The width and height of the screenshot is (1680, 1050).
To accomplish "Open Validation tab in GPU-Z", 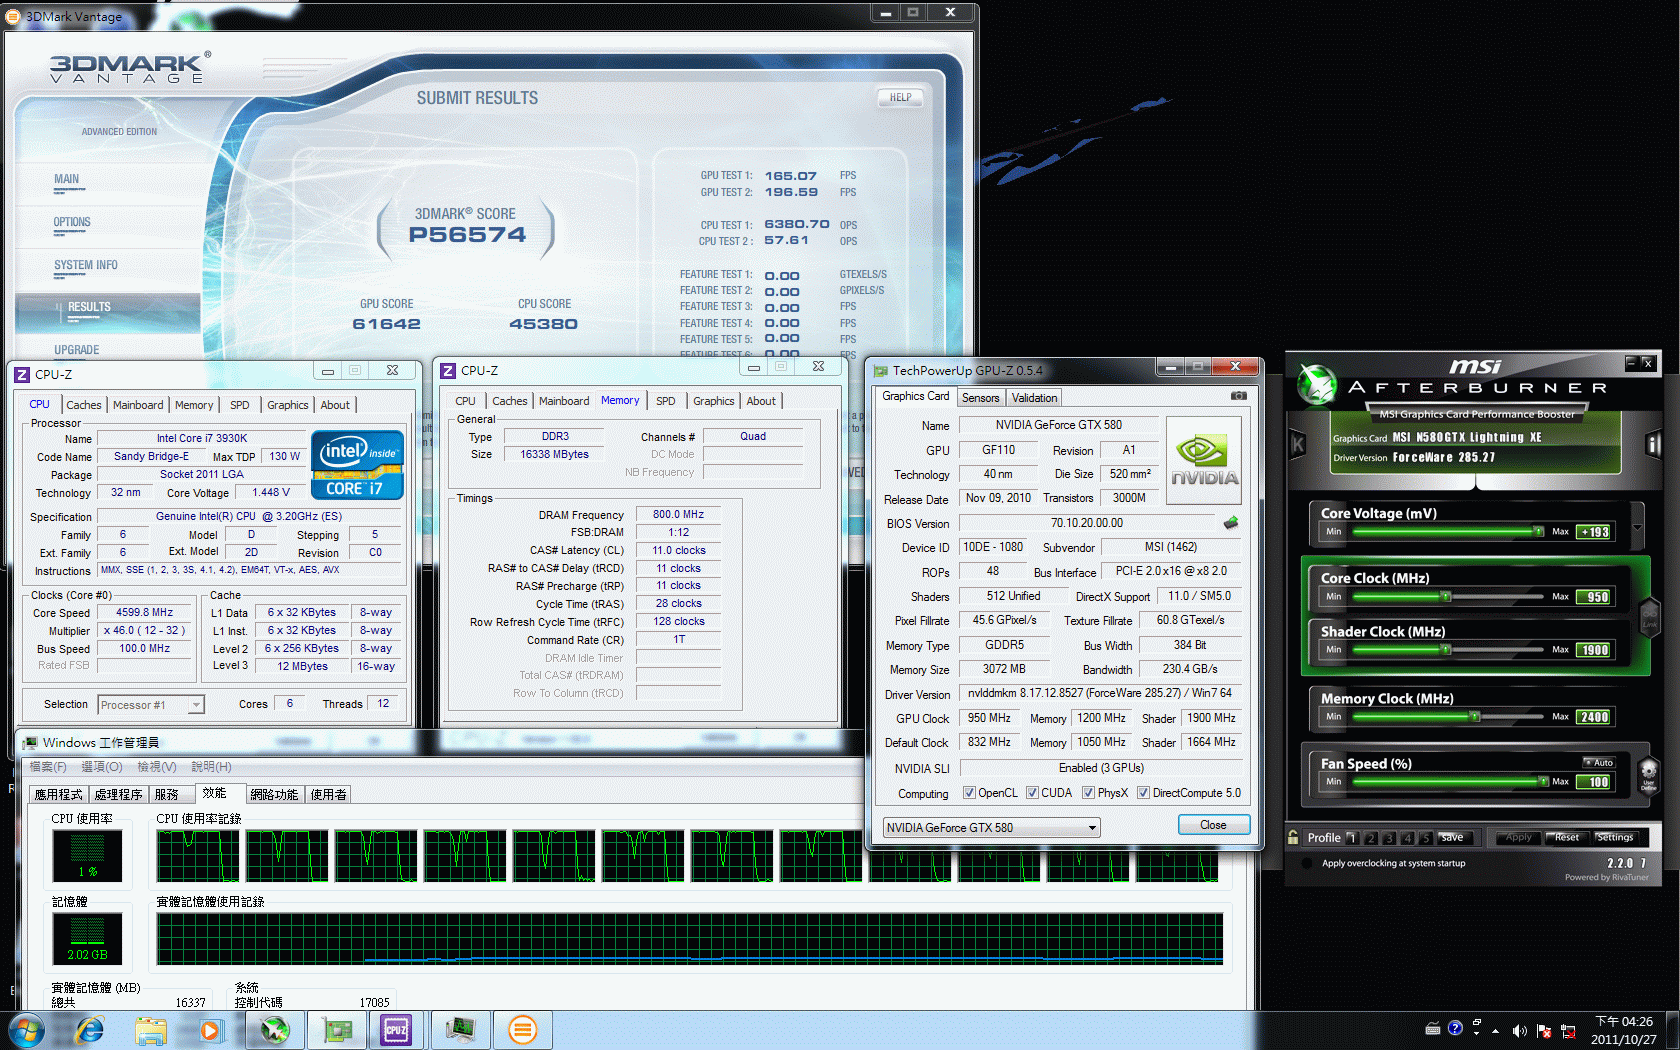I will (x=1034, y=398).
